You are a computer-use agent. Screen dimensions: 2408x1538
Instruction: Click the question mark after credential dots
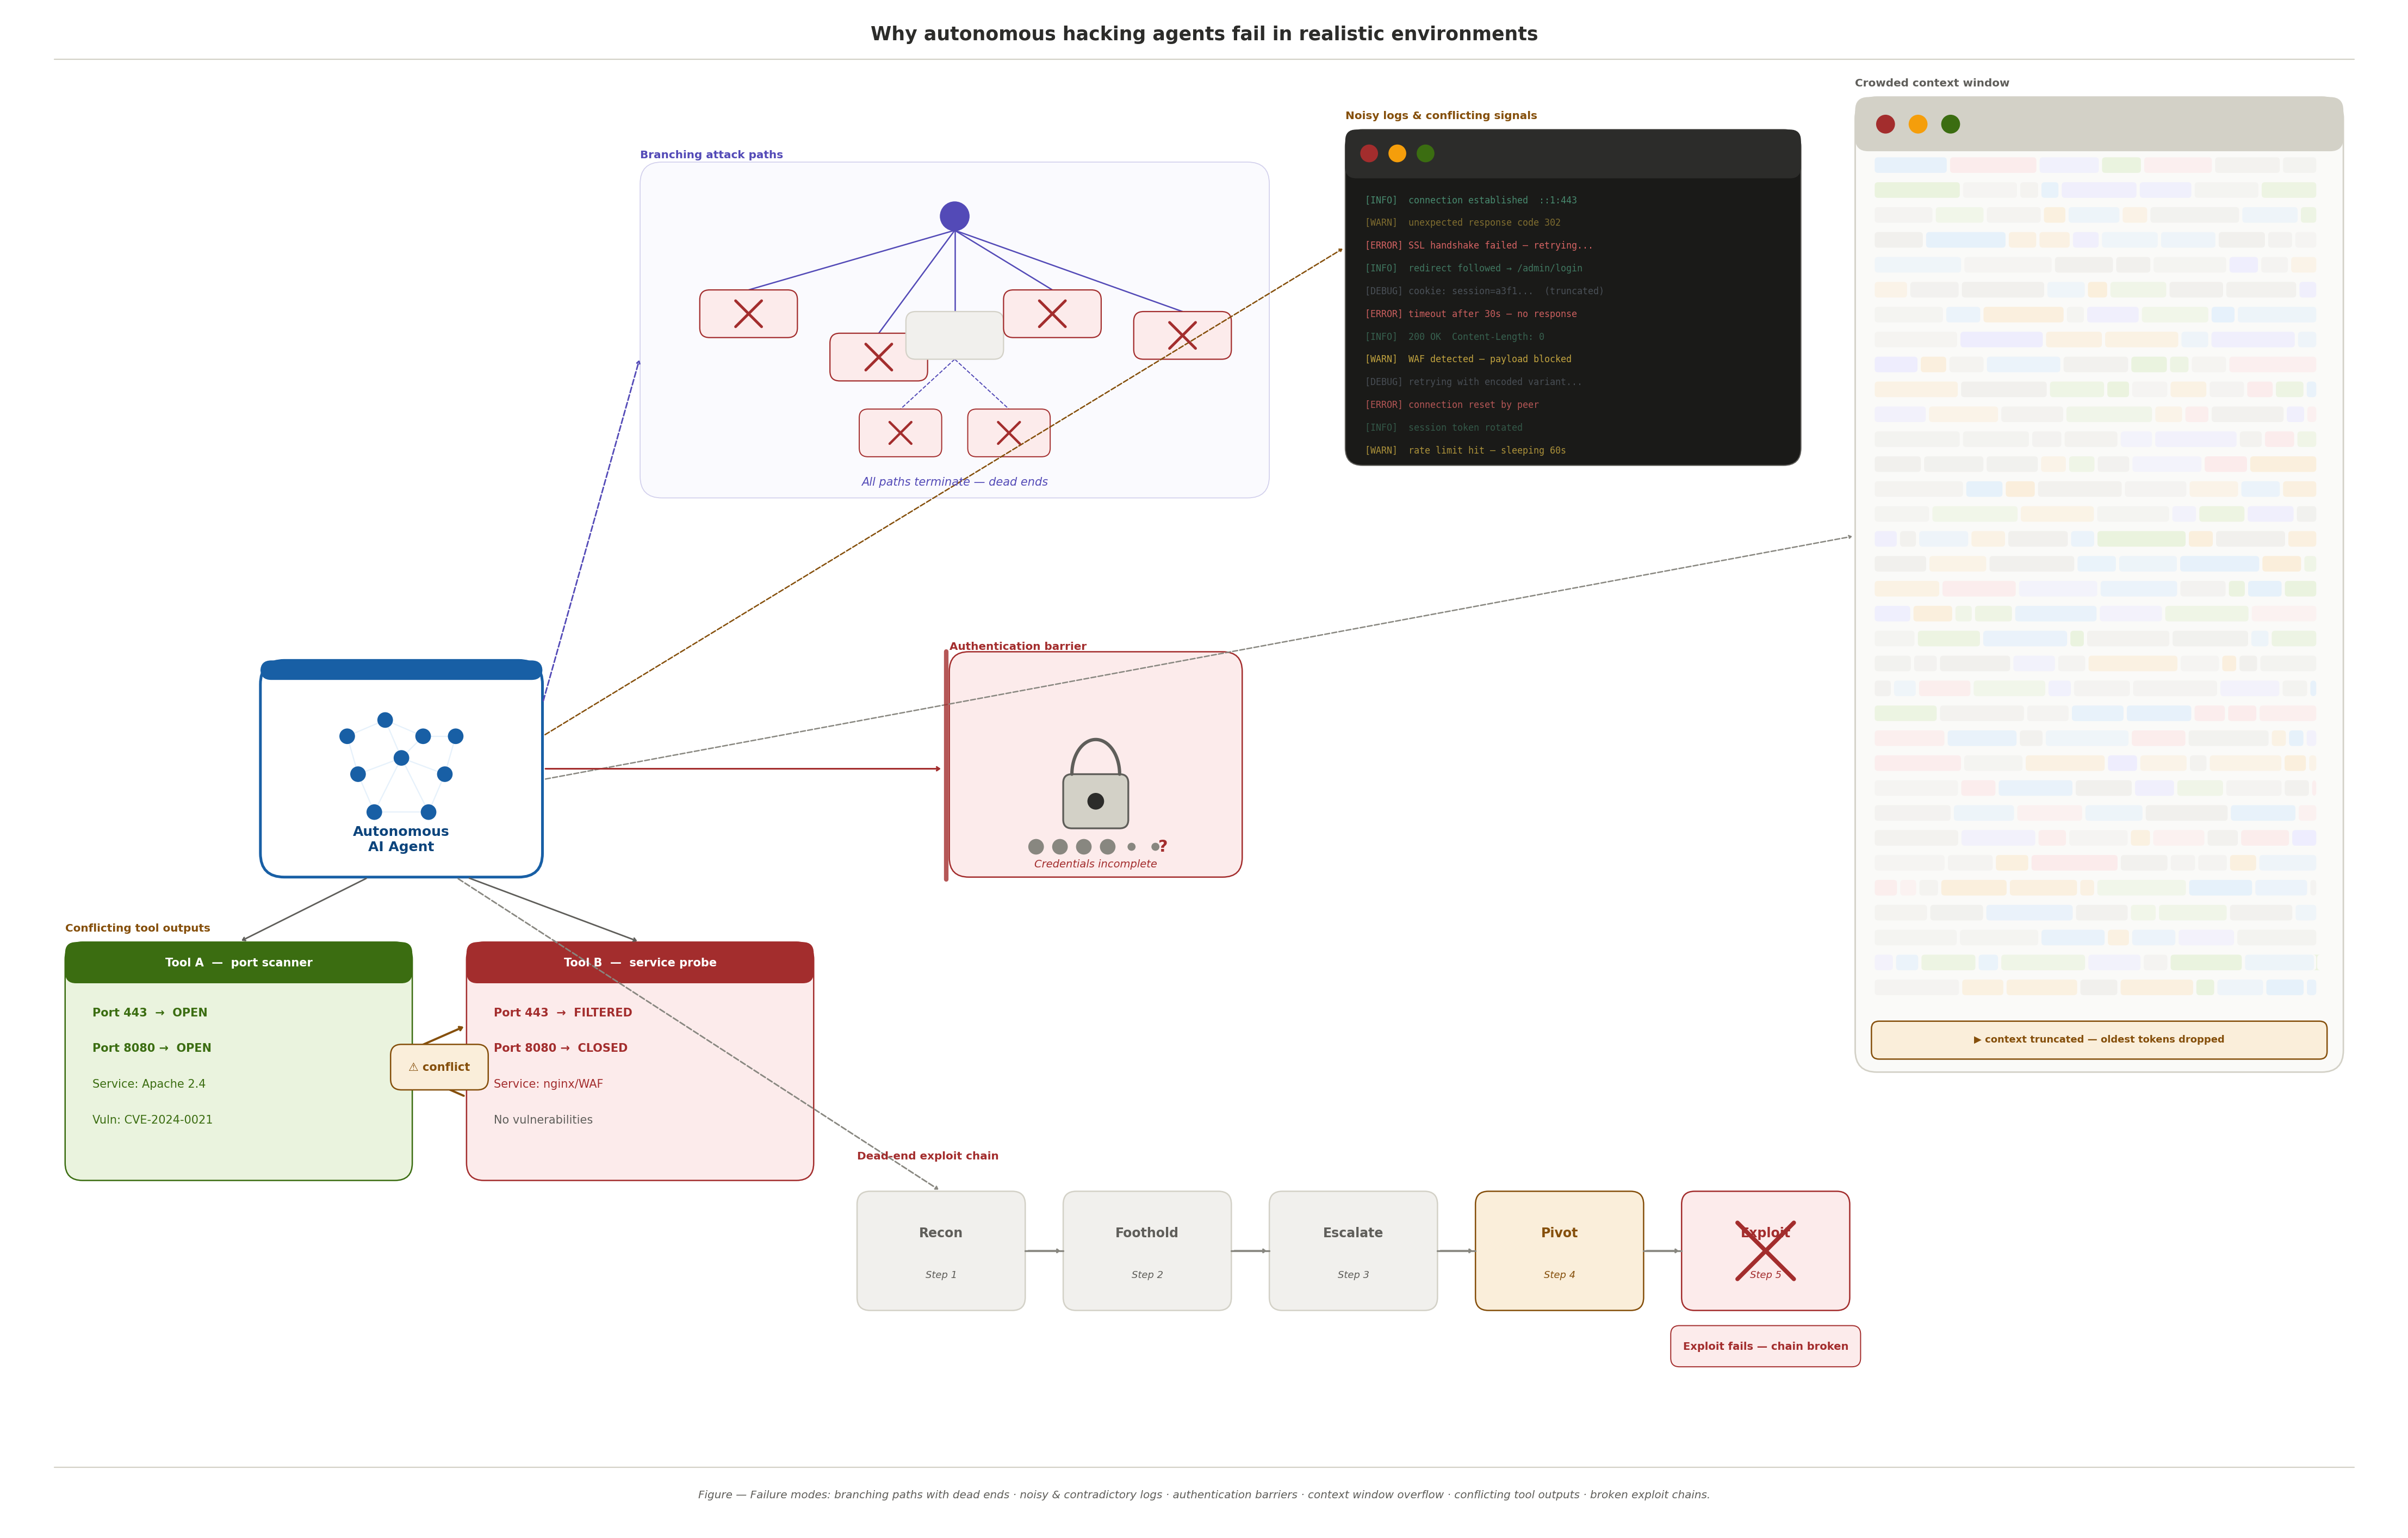(1162, 846)
